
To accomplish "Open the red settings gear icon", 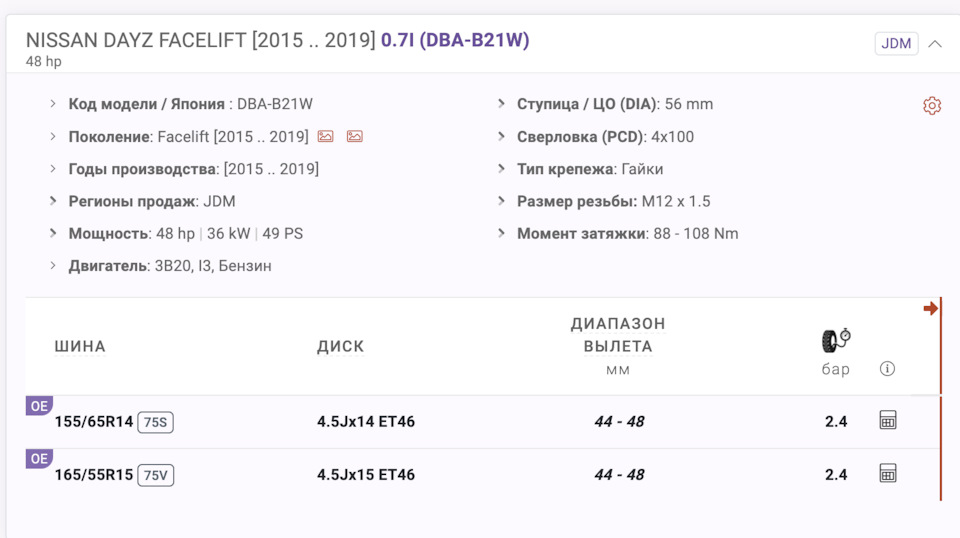I will click(x=932, y=106).
